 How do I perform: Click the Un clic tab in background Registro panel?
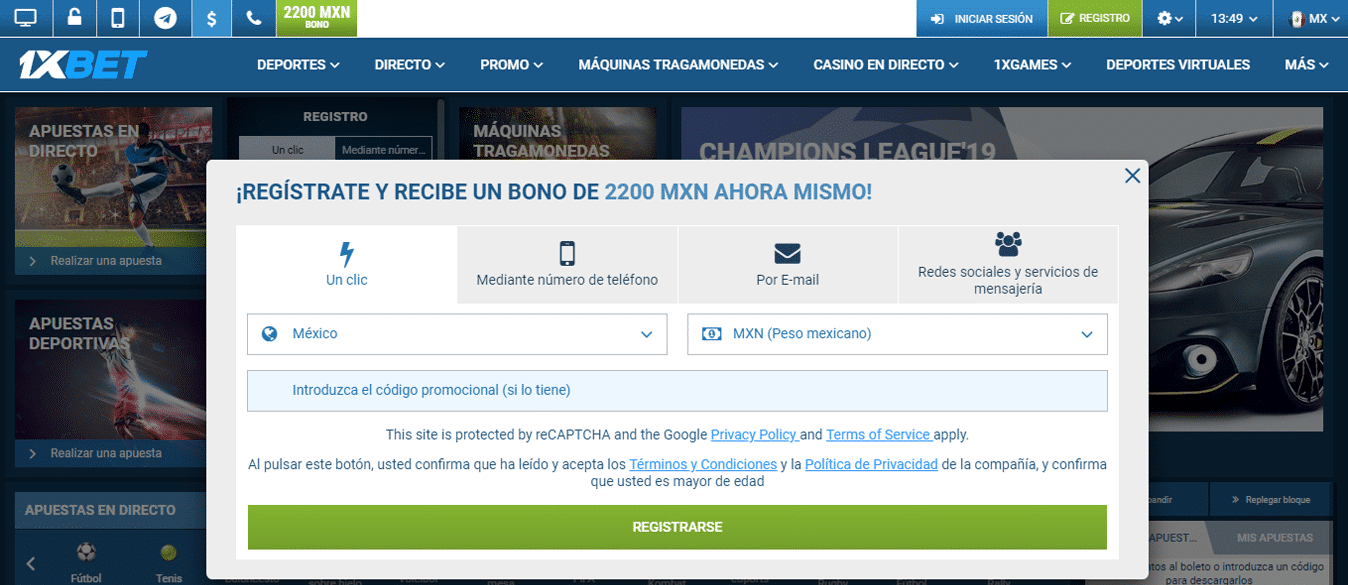[287, 150]
